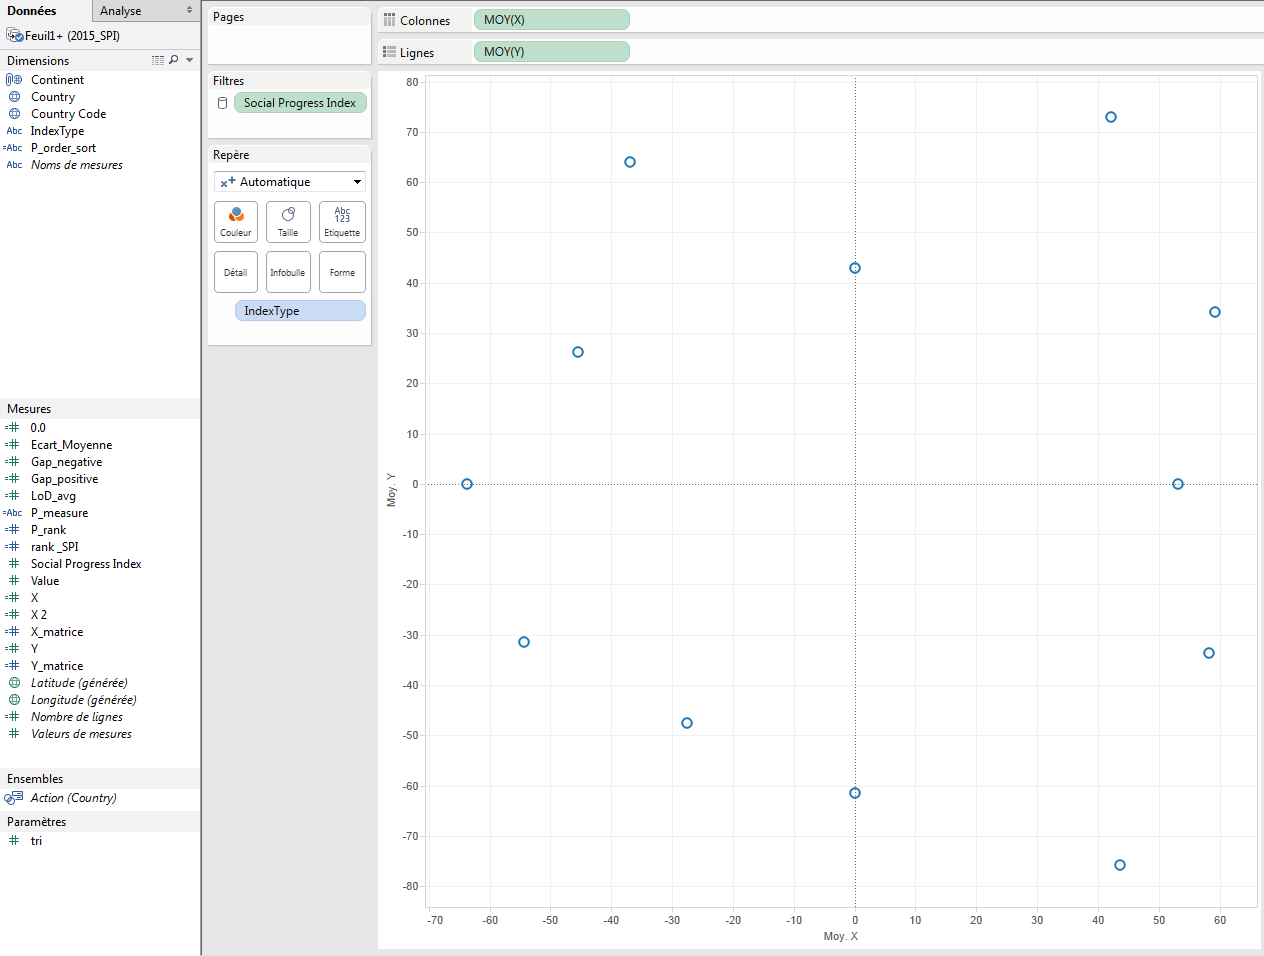Open the Dimensions panel options caret
Viewport: 1264px width, 956px height.
(188, 60)
